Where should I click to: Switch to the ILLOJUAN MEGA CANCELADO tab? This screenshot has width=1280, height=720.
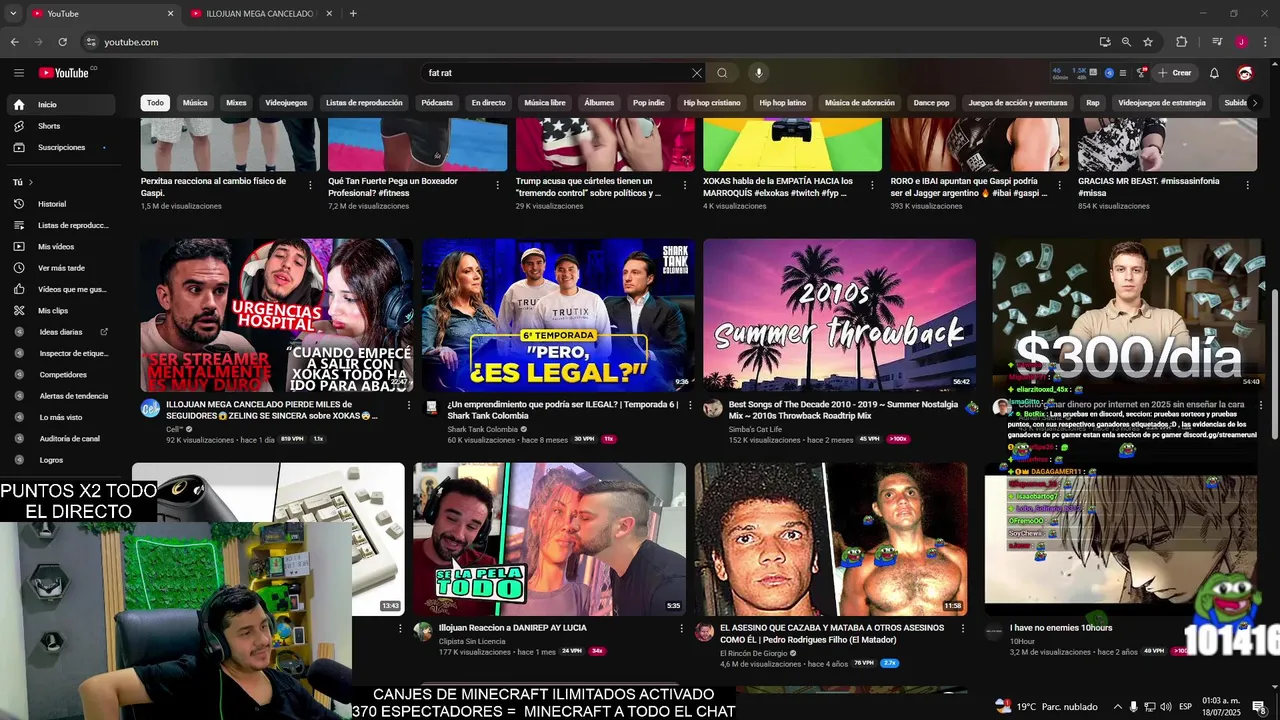(x=261, y=13)
